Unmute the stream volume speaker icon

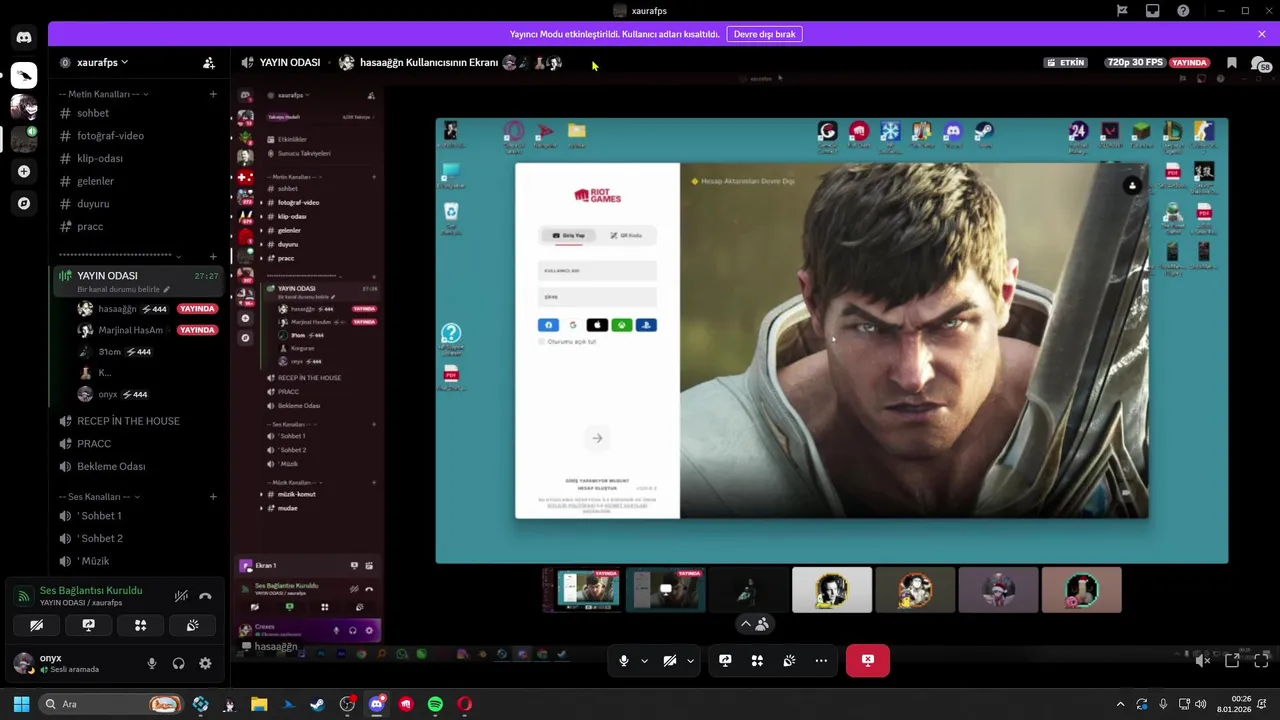pos(1203,660)
